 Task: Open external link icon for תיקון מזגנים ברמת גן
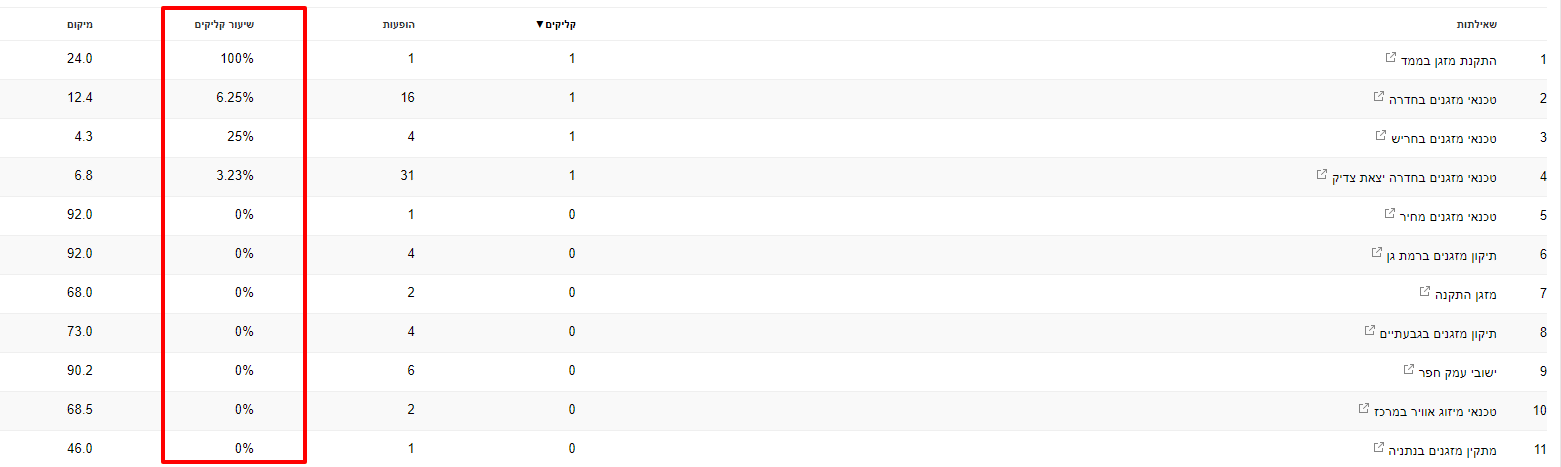click(x=1377, y=253)
